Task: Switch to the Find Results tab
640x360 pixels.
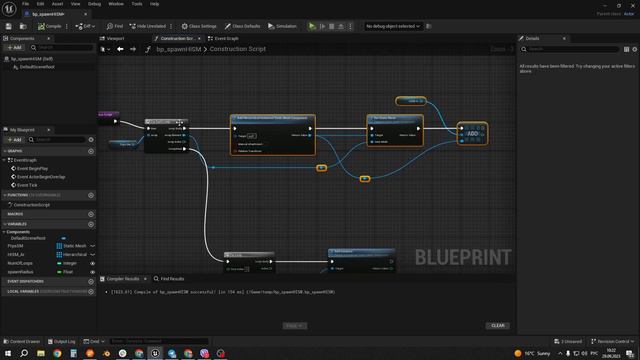Action: [169, 279]
